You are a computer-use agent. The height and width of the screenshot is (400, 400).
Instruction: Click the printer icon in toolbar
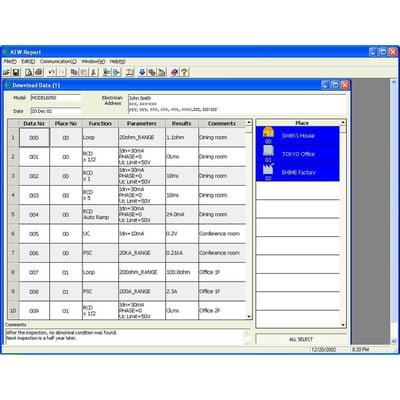tap(39, 72)
